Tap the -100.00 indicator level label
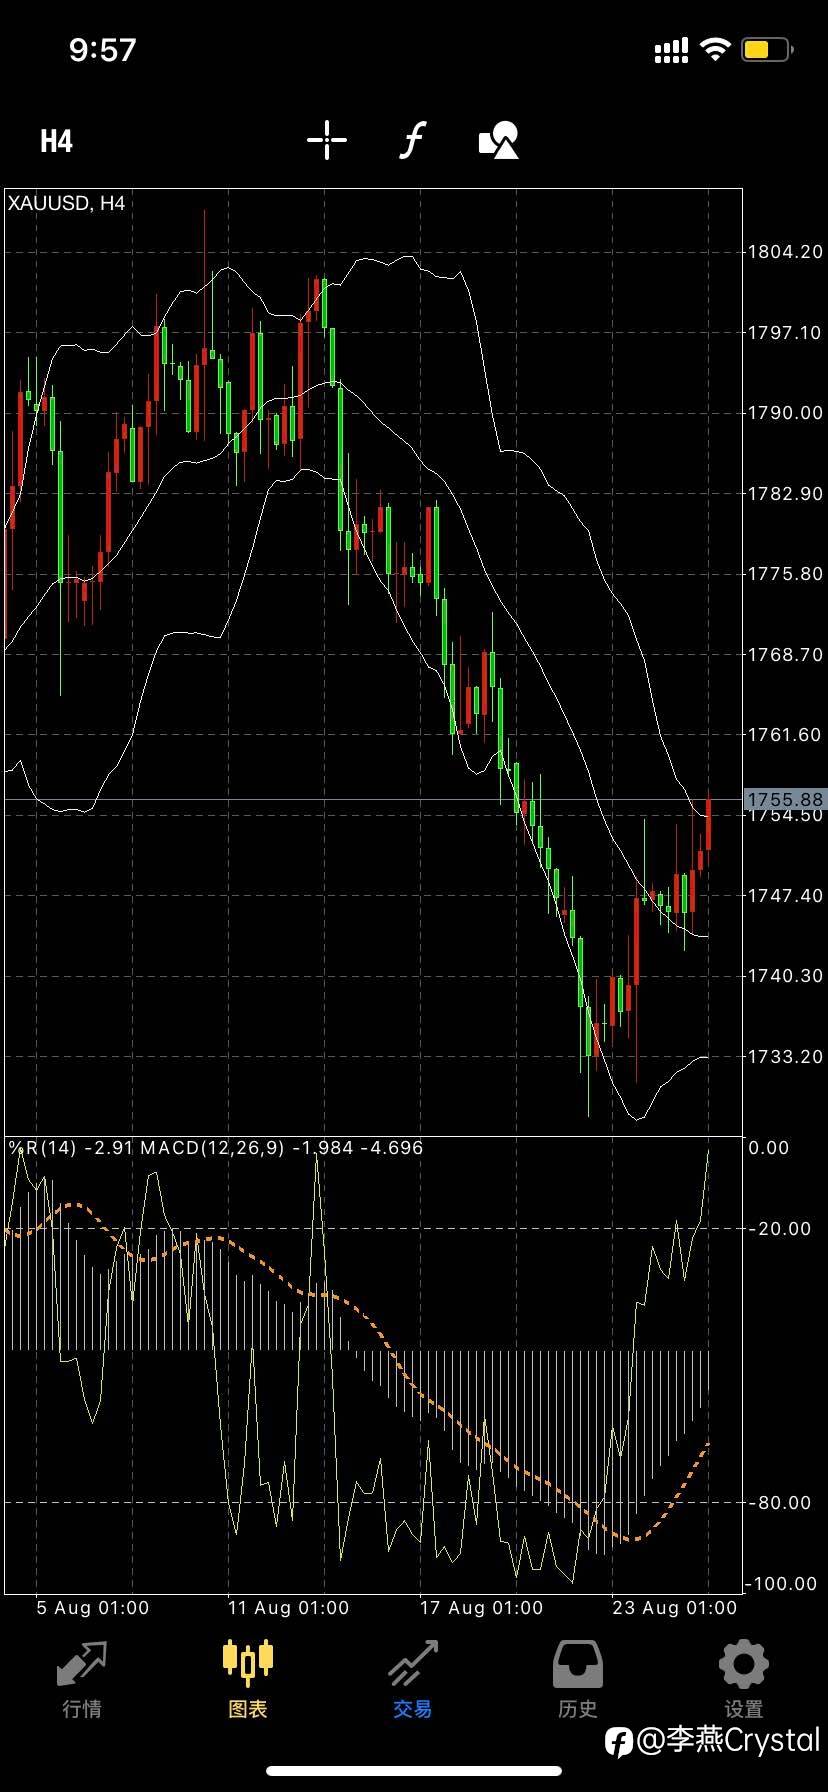Screen dimensions: 828x1792 pos(783,1584)
